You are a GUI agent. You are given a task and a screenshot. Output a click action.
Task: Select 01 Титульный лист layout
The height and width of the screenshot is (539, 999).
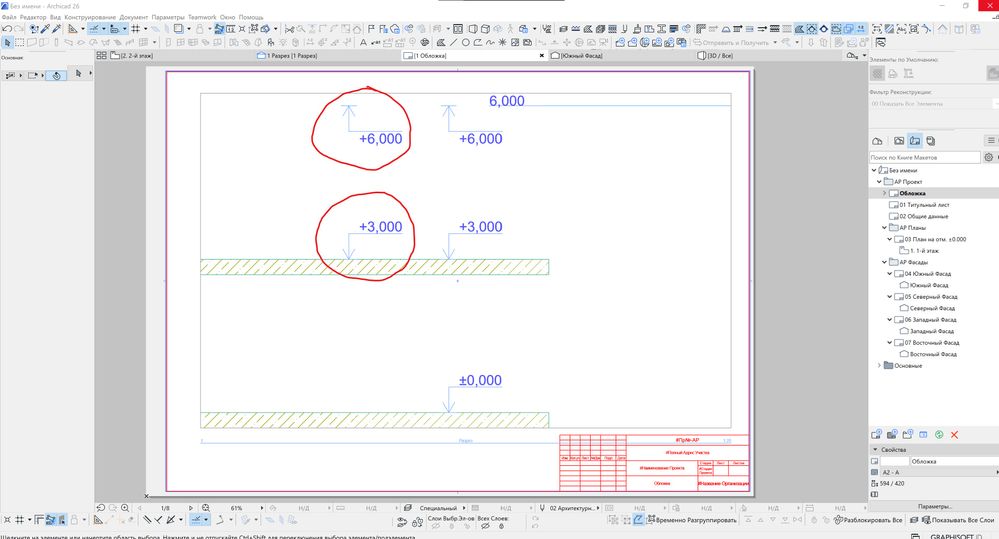tap(924, 205)
